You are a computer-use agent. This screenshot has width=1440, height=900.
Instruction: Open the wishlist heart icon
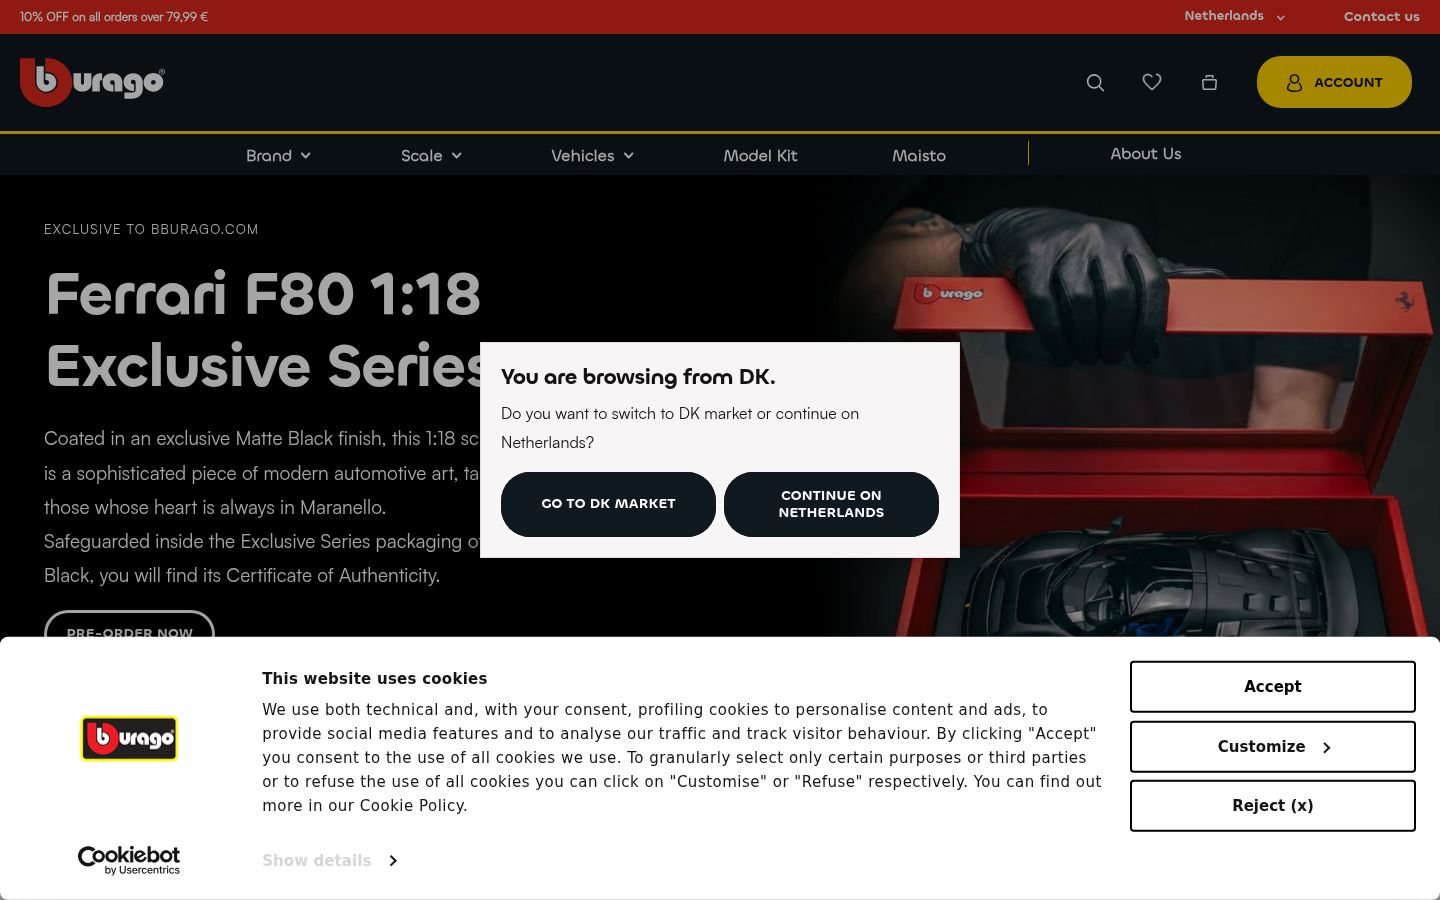click(x=1152, y=82)
